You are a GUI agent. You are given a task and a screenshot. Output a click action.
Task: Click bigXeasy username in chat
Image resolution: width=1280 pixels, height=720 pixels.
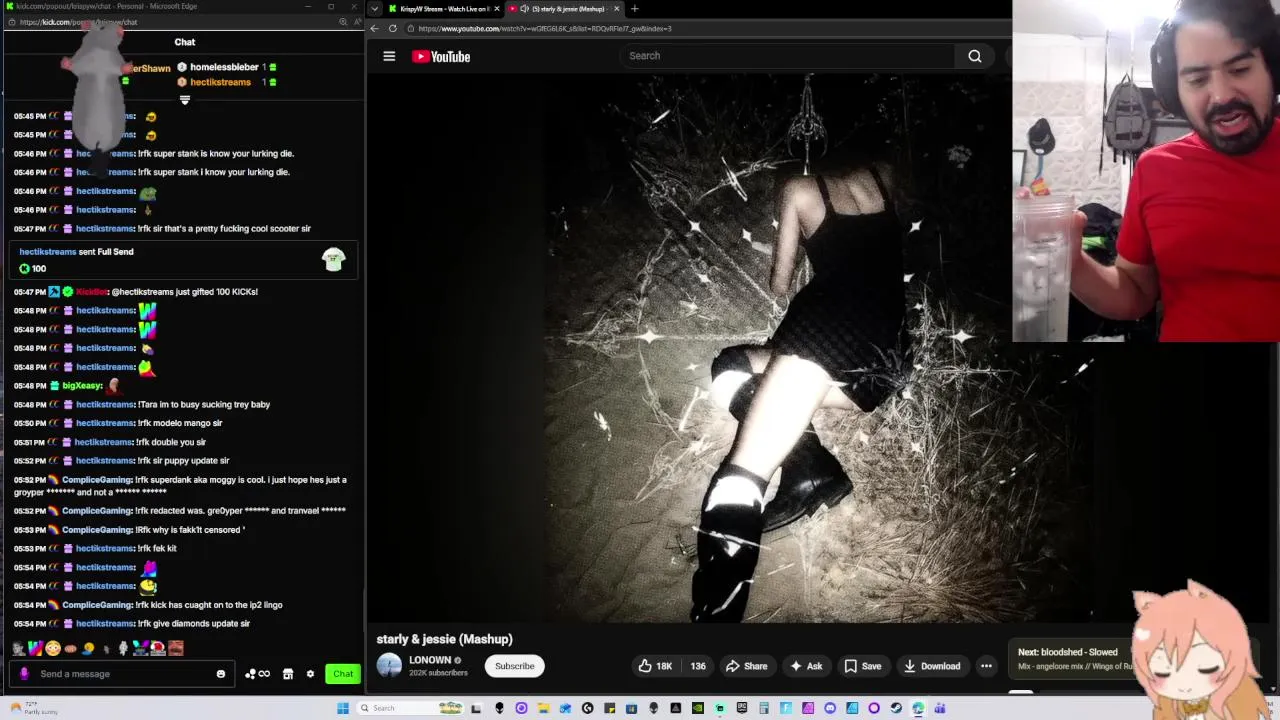(82, 386)
